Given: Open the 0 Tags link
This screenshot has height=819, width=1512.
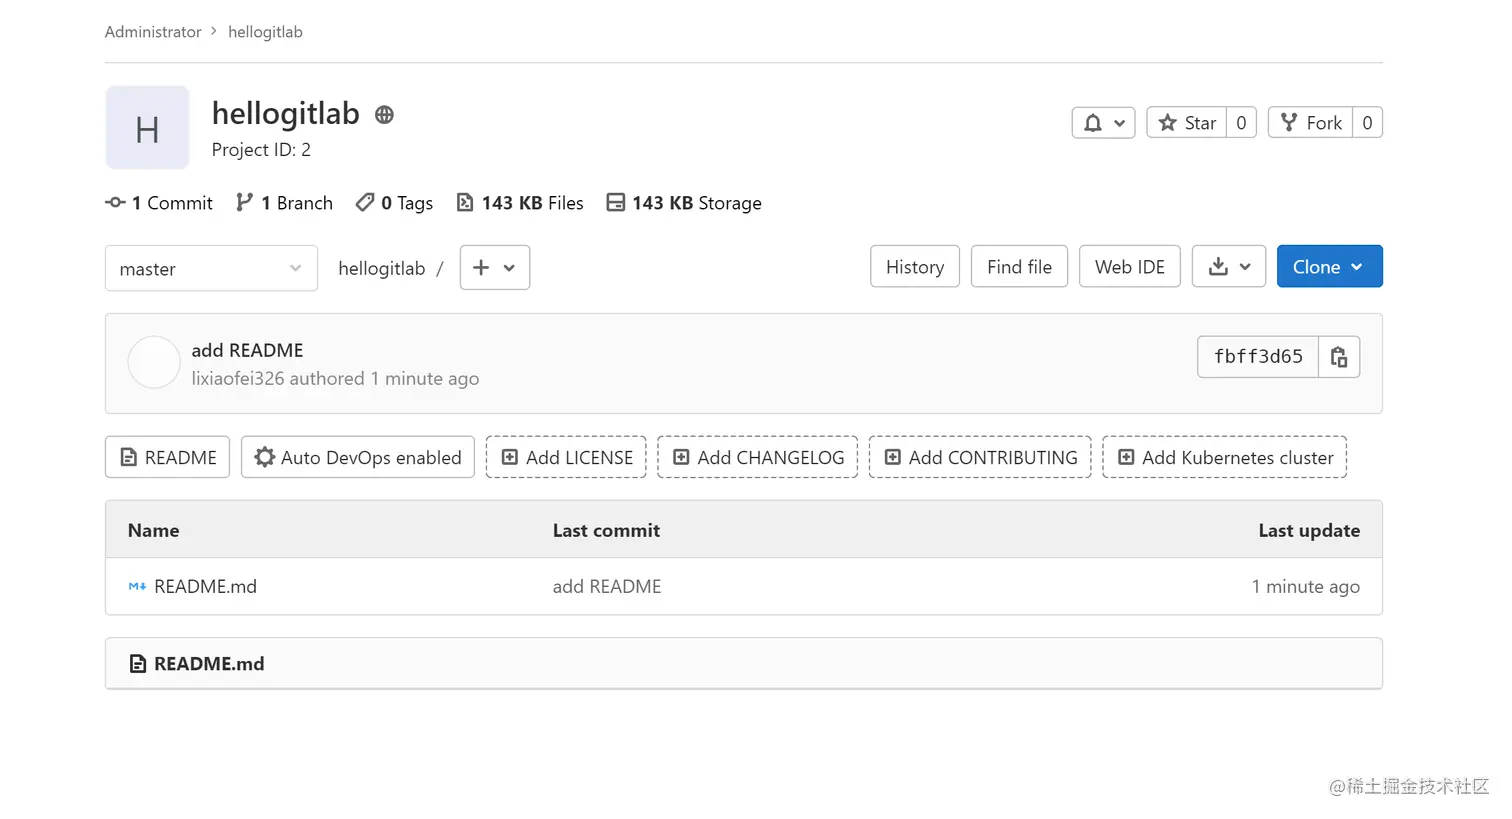Looking at the screenshot, I should 395,203.
